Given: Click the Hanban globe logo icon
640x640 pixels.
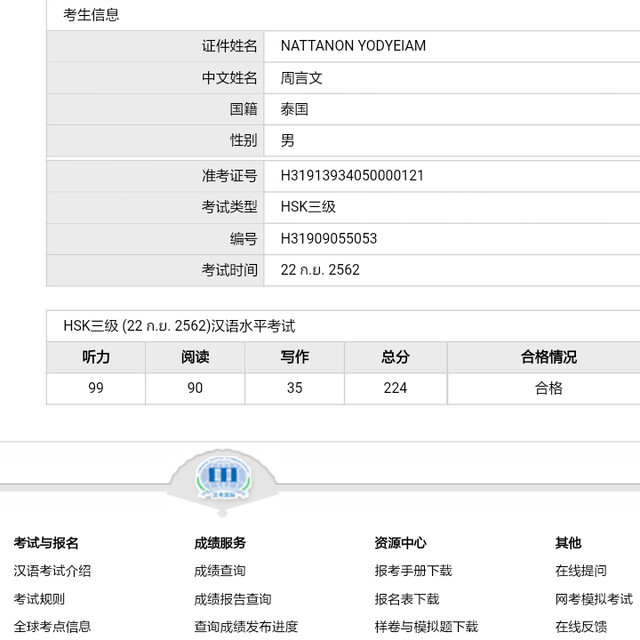Looking at the screenshot, I should pyautogui.click(x=223, y=477).
